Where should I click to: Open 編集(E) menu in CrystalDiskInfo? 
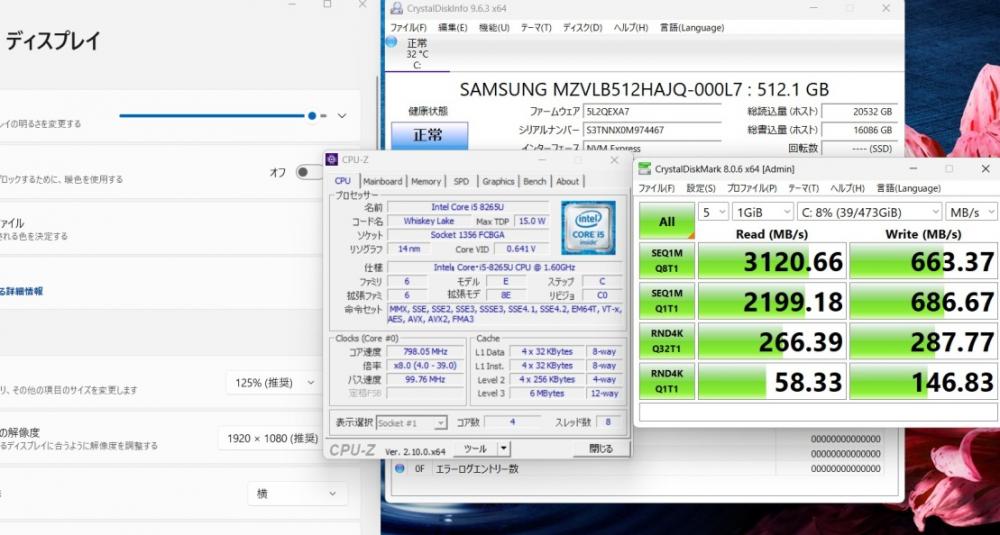coord(453,28)
